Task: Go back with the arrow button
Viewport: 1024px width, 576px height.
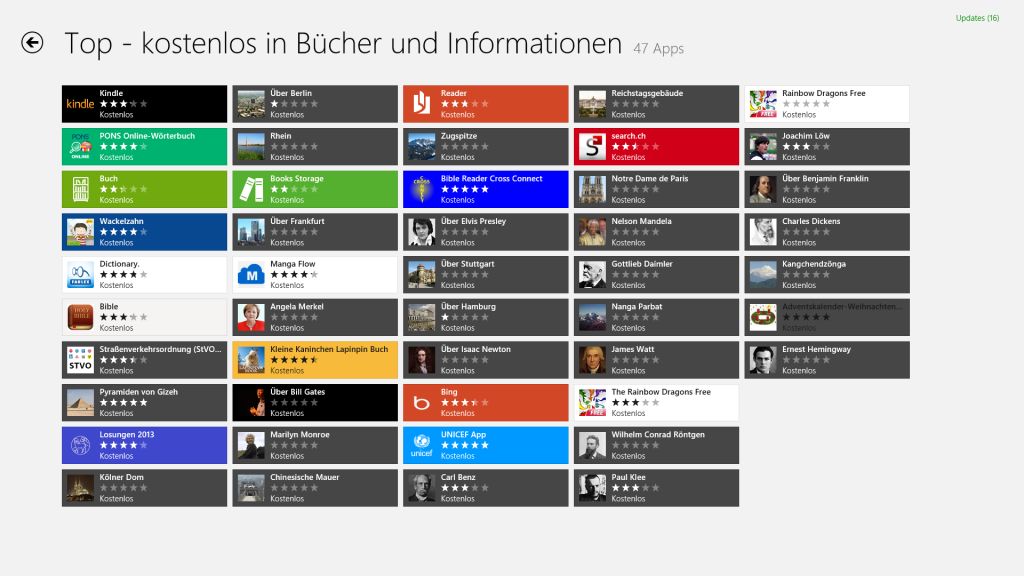Action: point(32,43)
